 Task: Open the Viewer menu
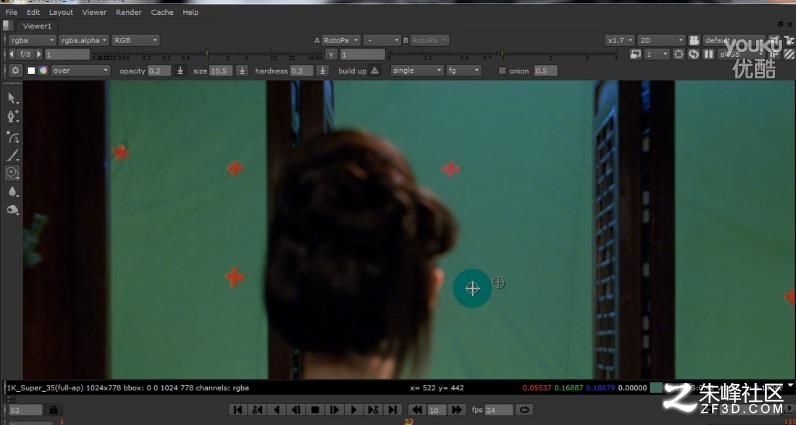coord(94,12)
